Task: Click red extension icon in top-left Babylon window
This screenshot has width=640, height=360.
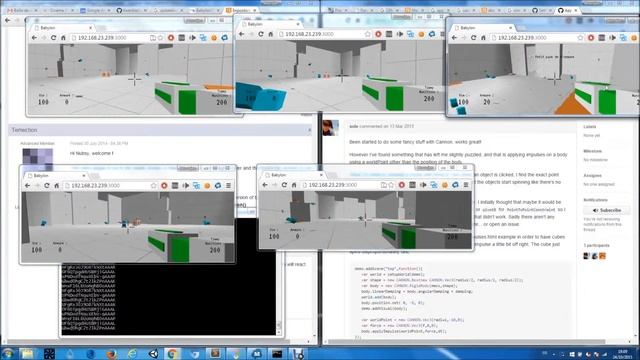Action: coord(171,38)
